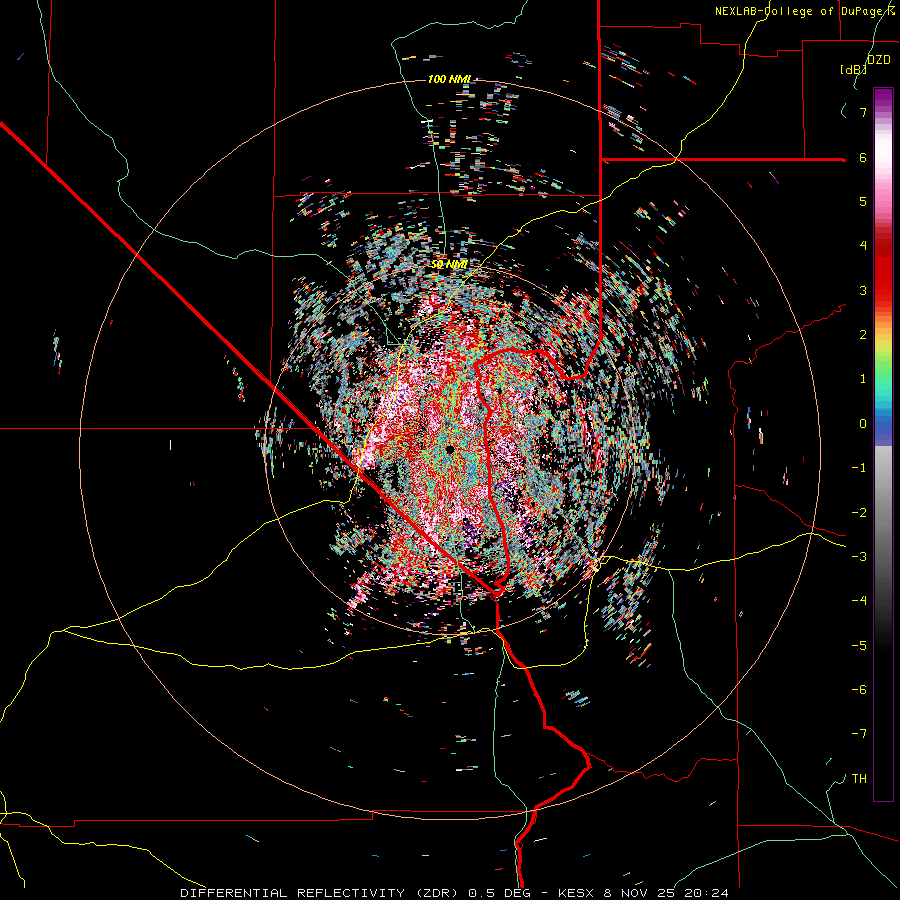The width and height of the screenshot is (900, 900).
Task: Click the 7 value on the color scale
Action: pos(863,112)
